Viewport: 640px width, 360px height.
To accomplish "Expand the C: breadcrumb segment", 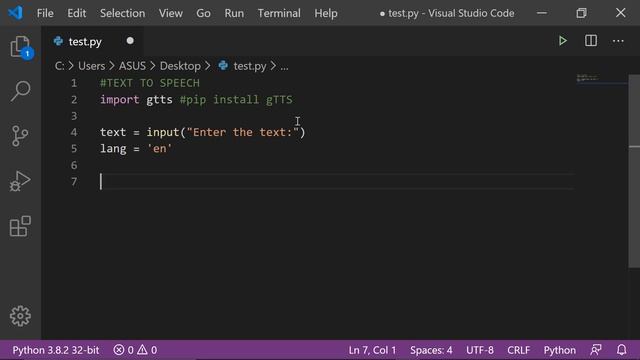I will point(60,66).
